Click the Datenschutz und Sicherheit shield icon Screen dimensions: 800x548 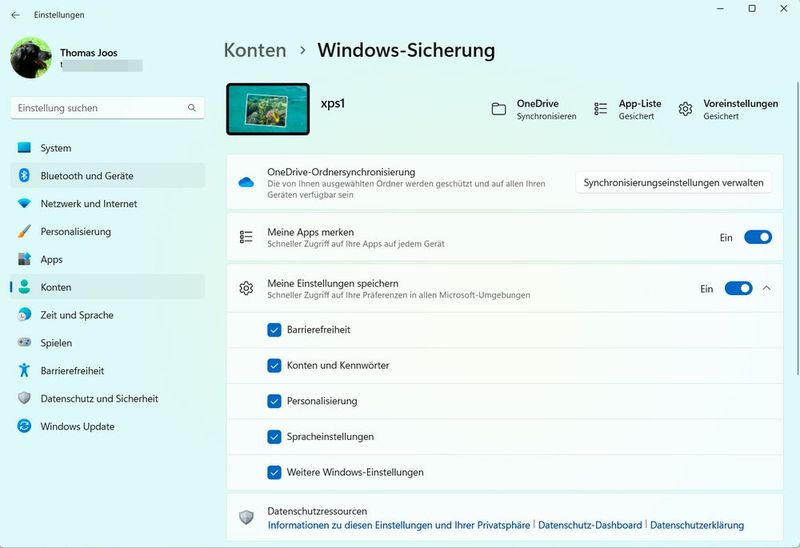[24, 398]
